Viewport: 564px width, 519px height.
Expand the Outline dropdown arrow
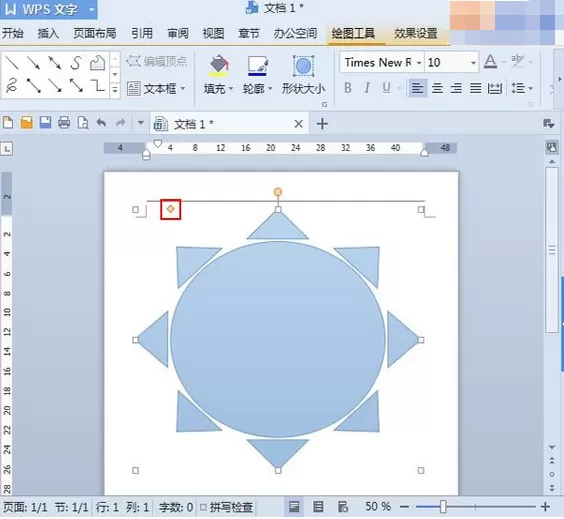(270, 88)
